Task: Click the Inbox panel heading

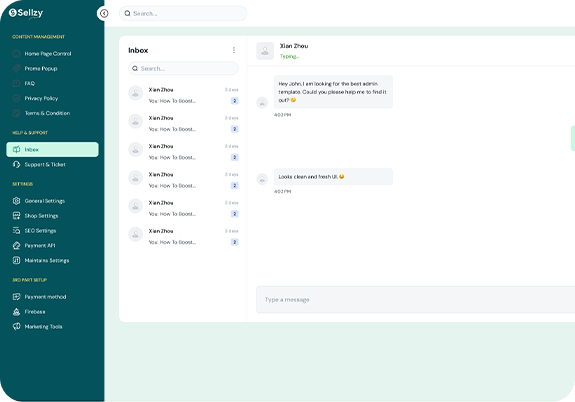Action: [x=138, y=50]
